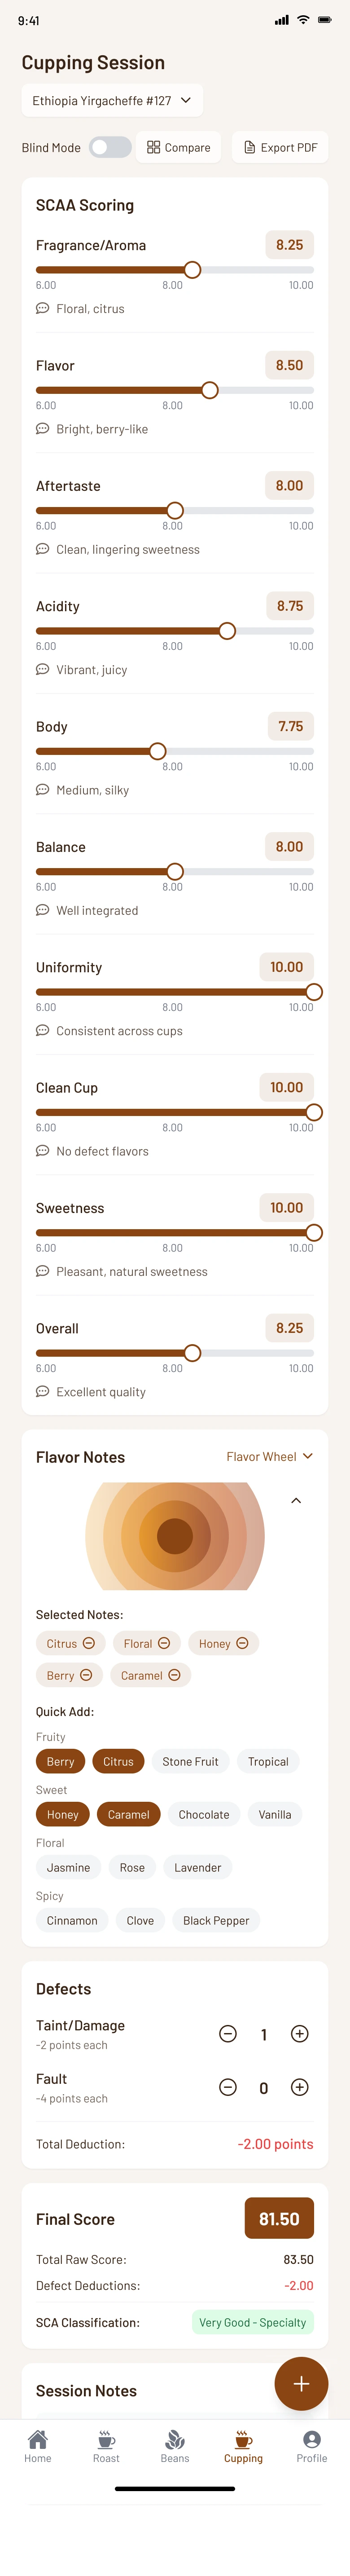Collapse the flavor wheel with chevron
Image resolution: width=350 pixels, height=2576 pixels.
pos(296,1501)
